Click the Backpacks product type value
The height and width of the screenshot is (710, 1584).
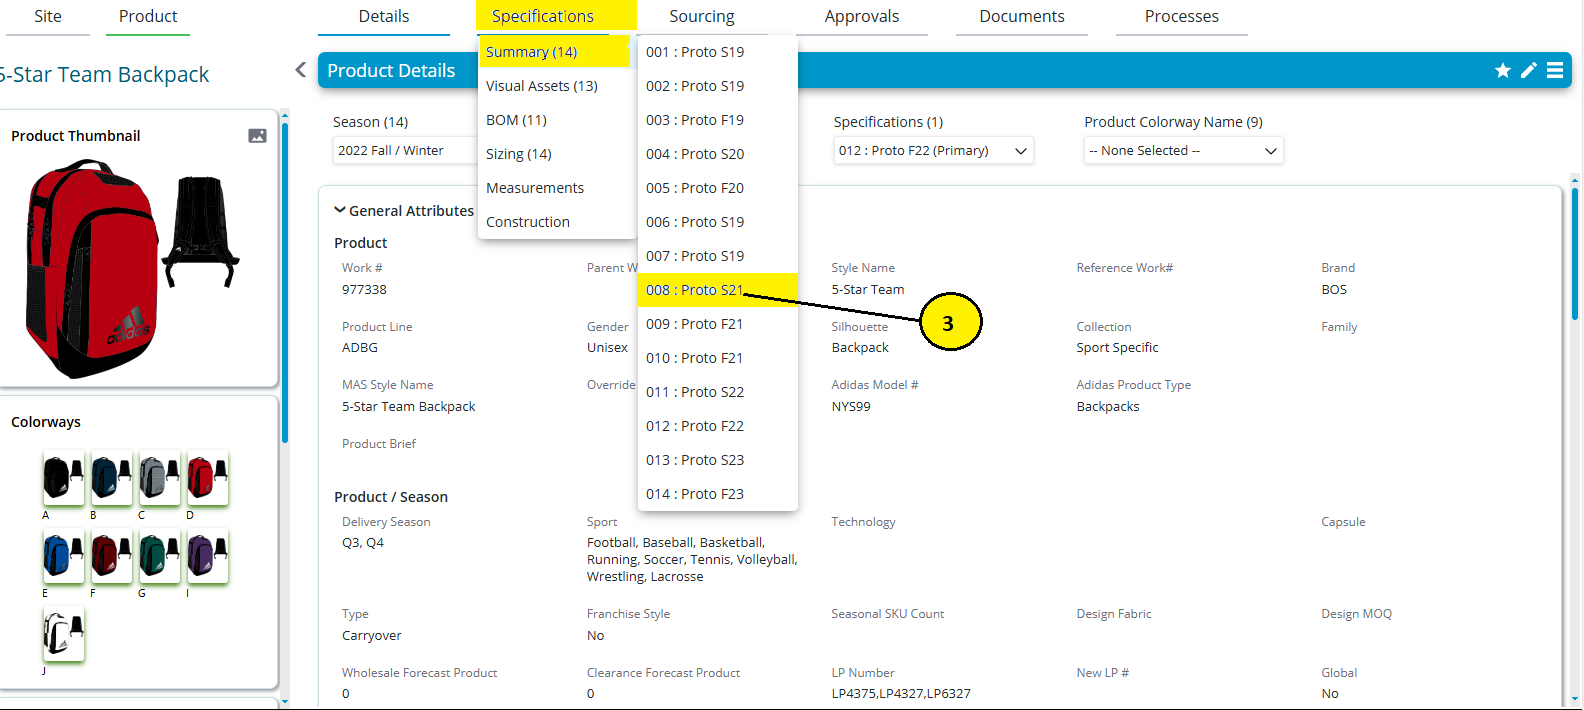point(1108,407)
